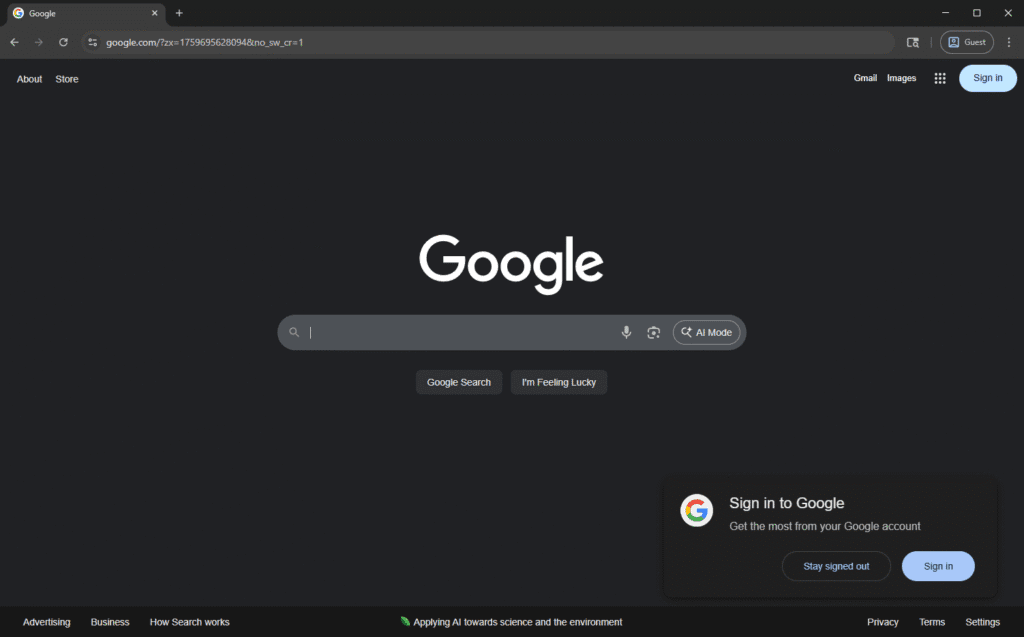Open the Google apps grid icon
Image resolution: width=1024 pixels, height=637 pixels.
939,77
